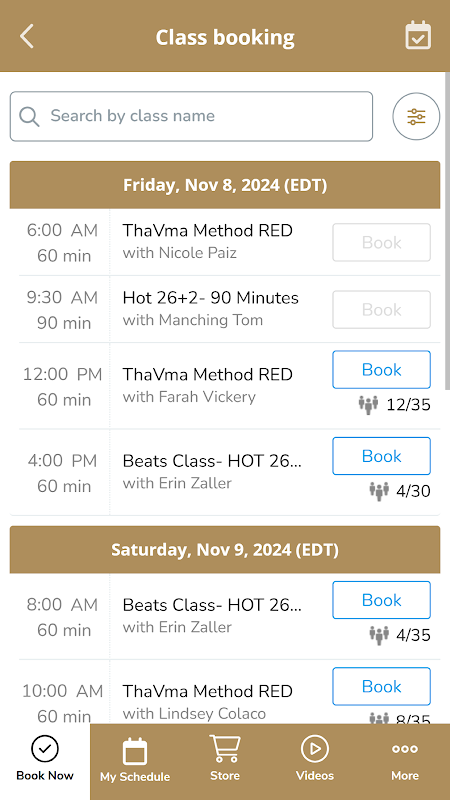Viewport: 450px width, 800px height.
Task: Tap the 12/35 attendance icon
Action: [368, 405]
